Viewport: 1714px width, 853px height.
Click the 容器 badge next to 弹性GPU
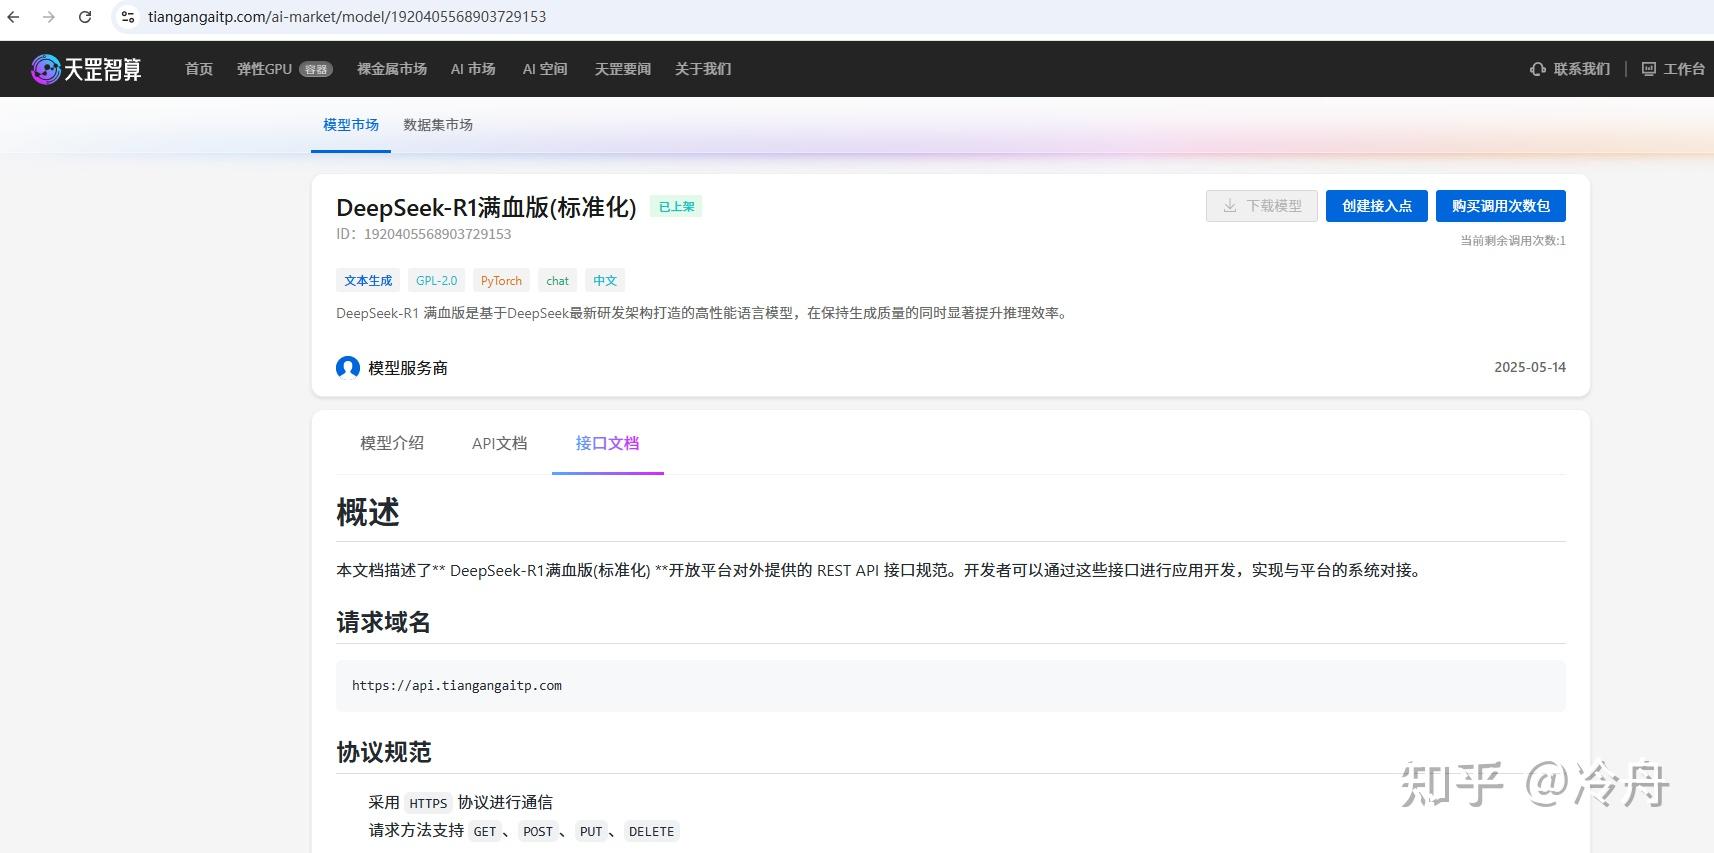coord(316,69)
